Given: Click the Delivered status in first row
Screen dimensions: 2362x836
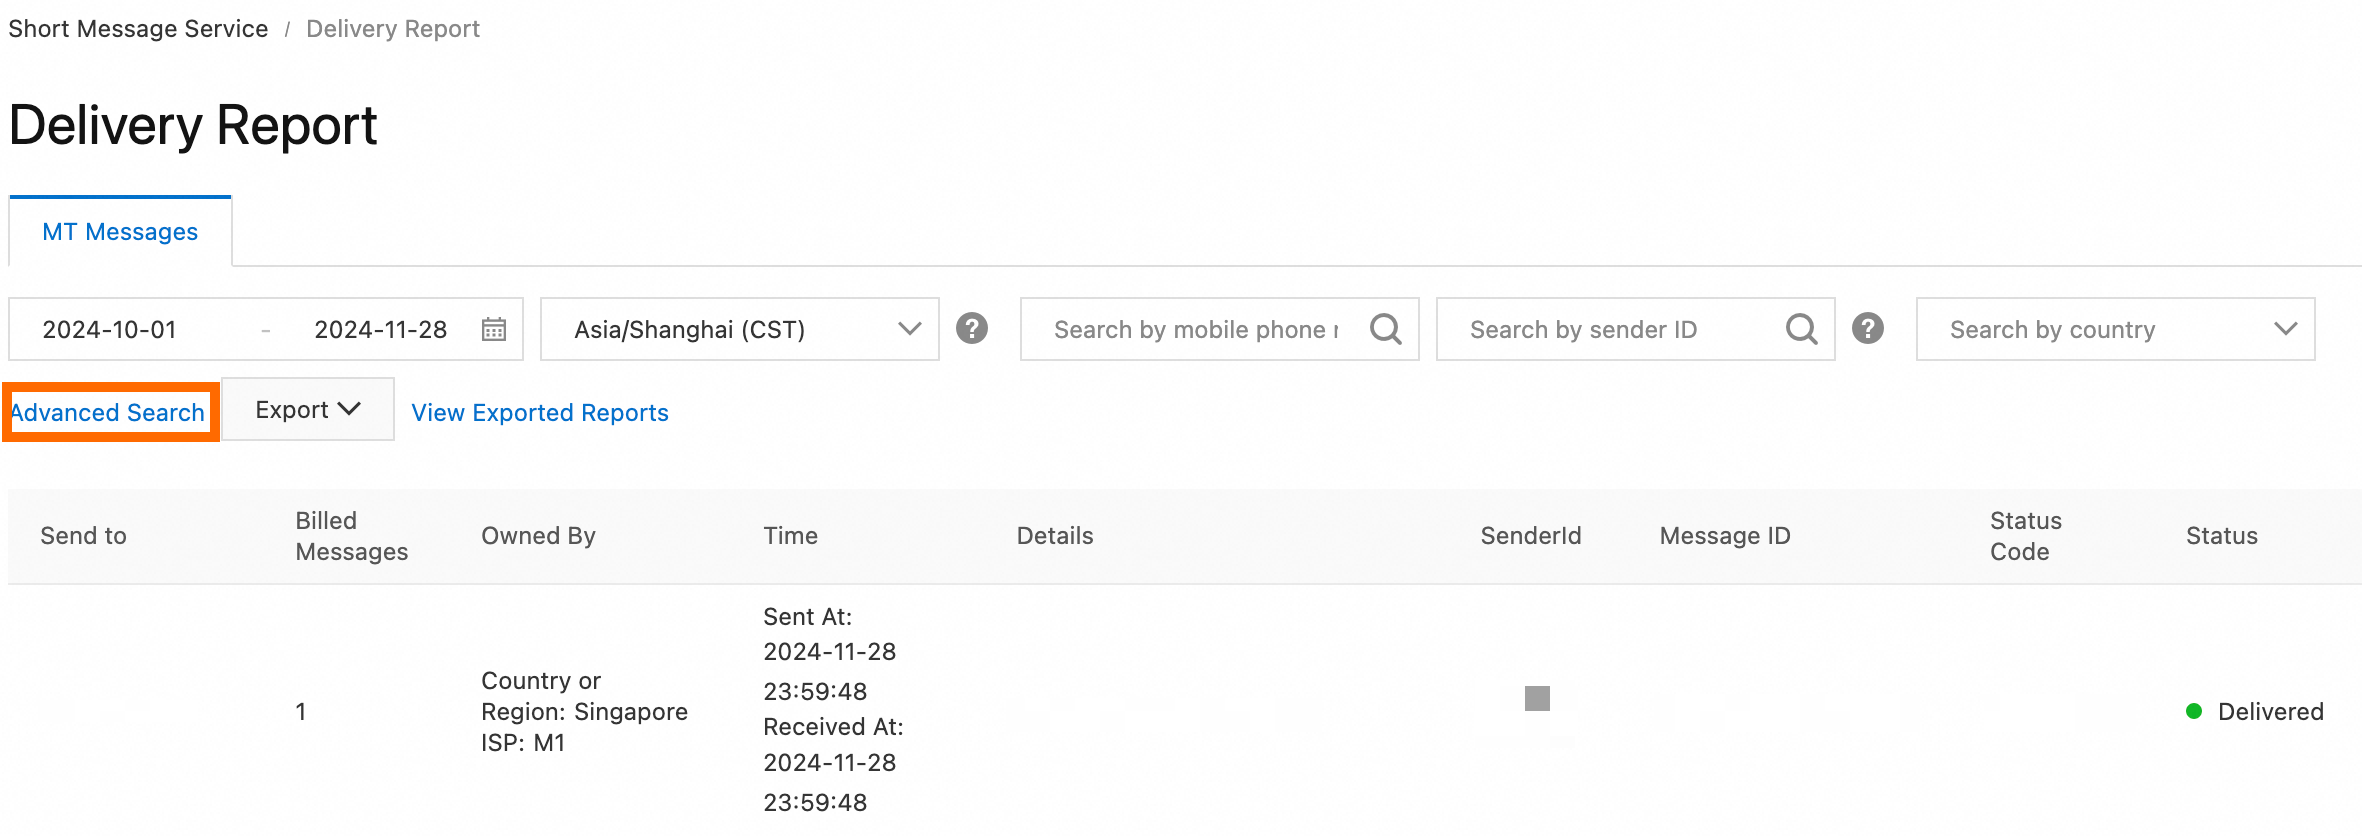Looking at the screenshot, I should click(x=2269, y=712).
